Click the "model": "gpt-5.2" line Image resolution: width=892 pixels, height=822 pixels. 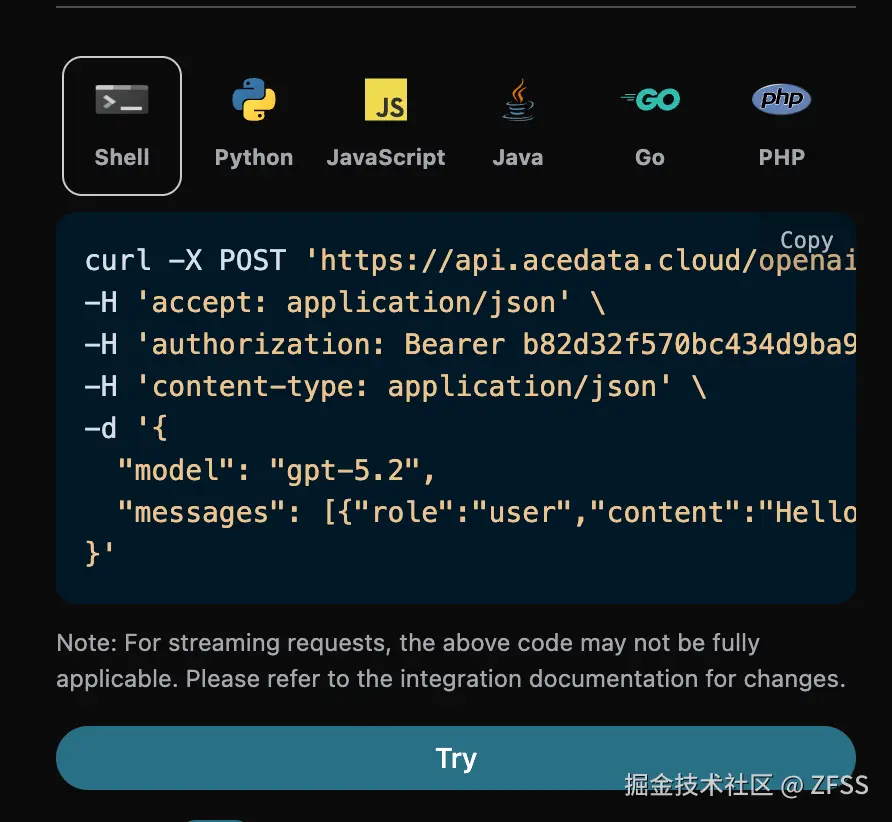[x=276, y=470]
